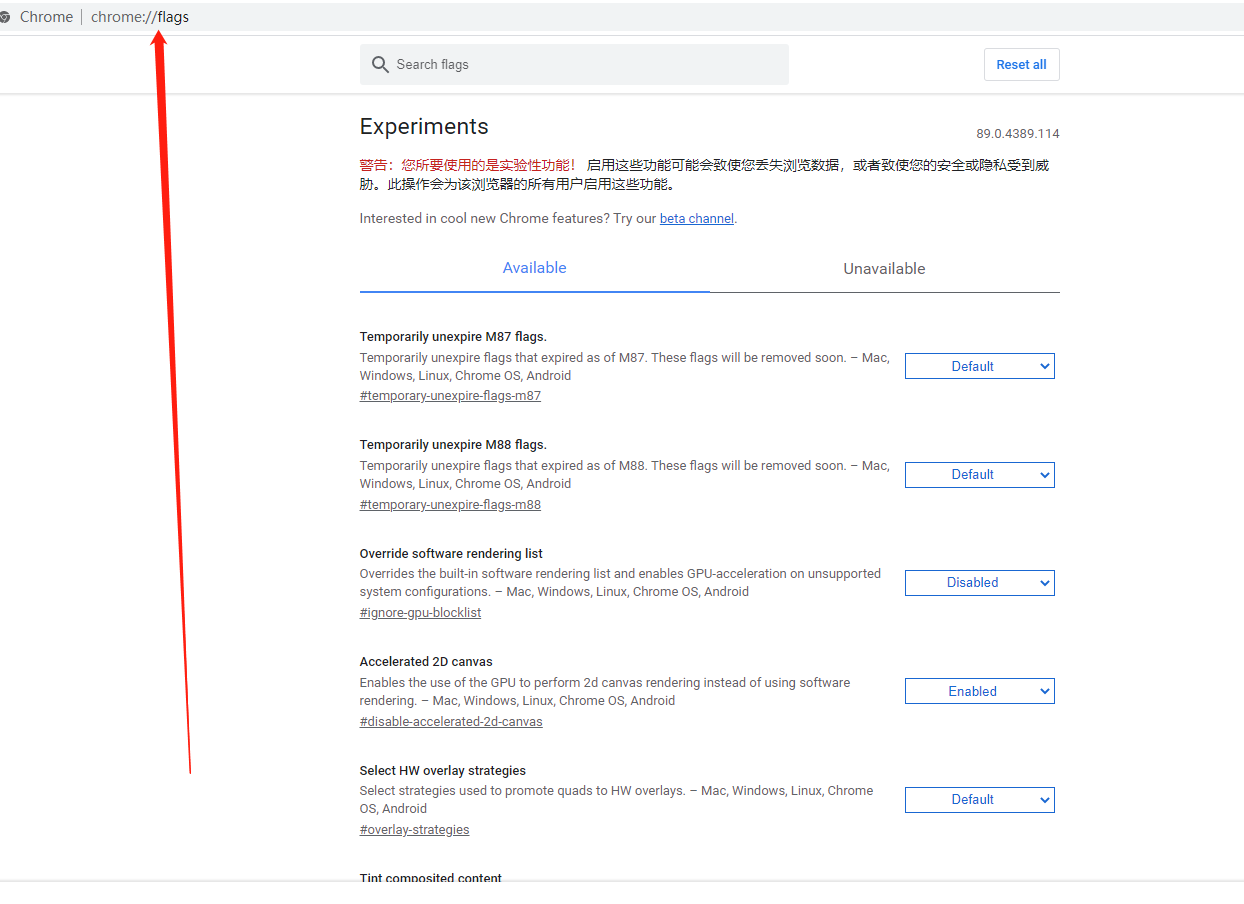
Task: Open dropdown for Temporarily unexpire M87 flags
Action: 980,366
